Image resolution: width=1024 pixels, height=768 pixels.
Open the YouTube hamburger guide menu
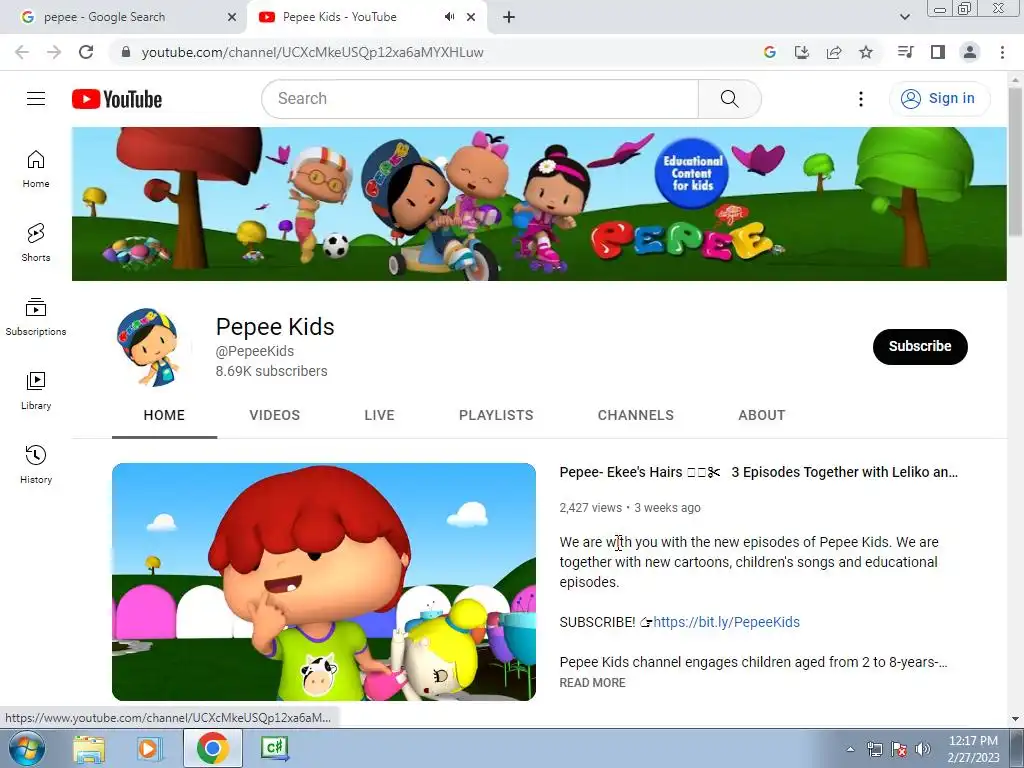[36, 99]
